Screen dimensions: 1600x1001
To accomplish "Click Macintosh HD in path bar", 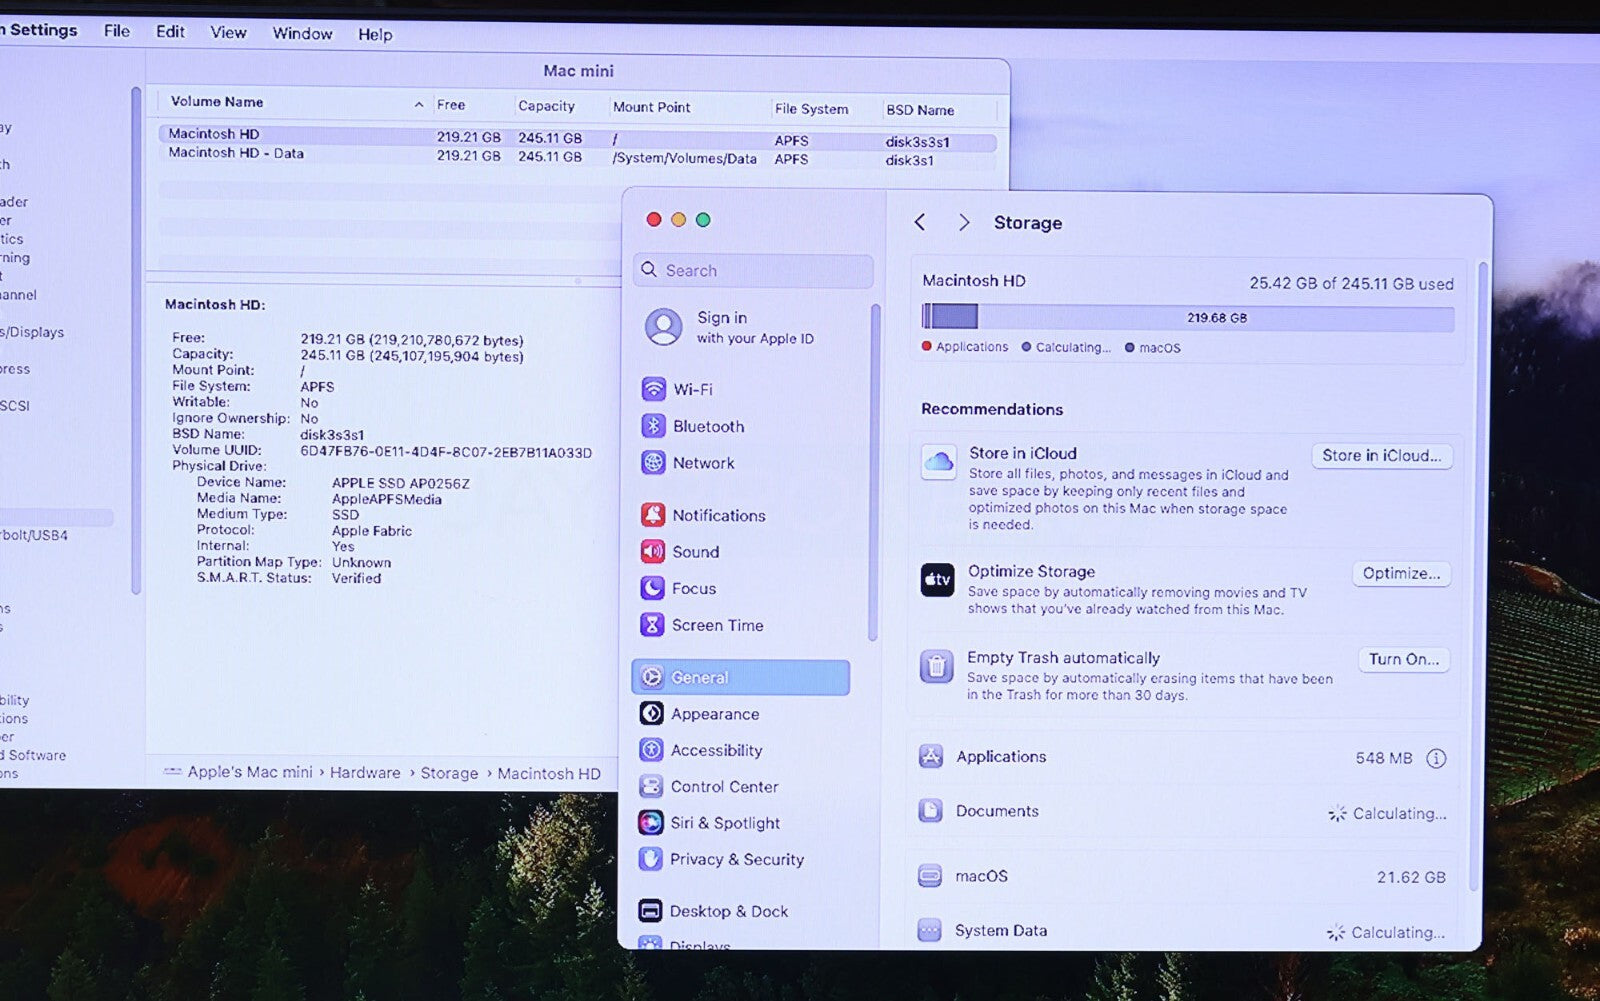I will [549, 774].
